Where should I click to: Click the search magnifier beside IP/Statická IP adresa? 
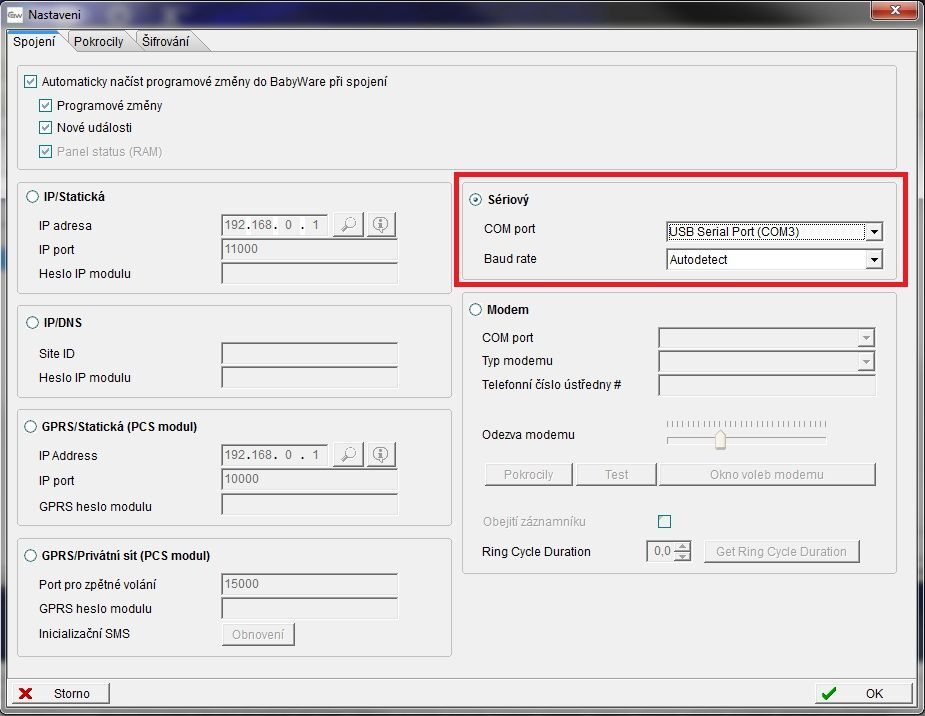[349, 225]
